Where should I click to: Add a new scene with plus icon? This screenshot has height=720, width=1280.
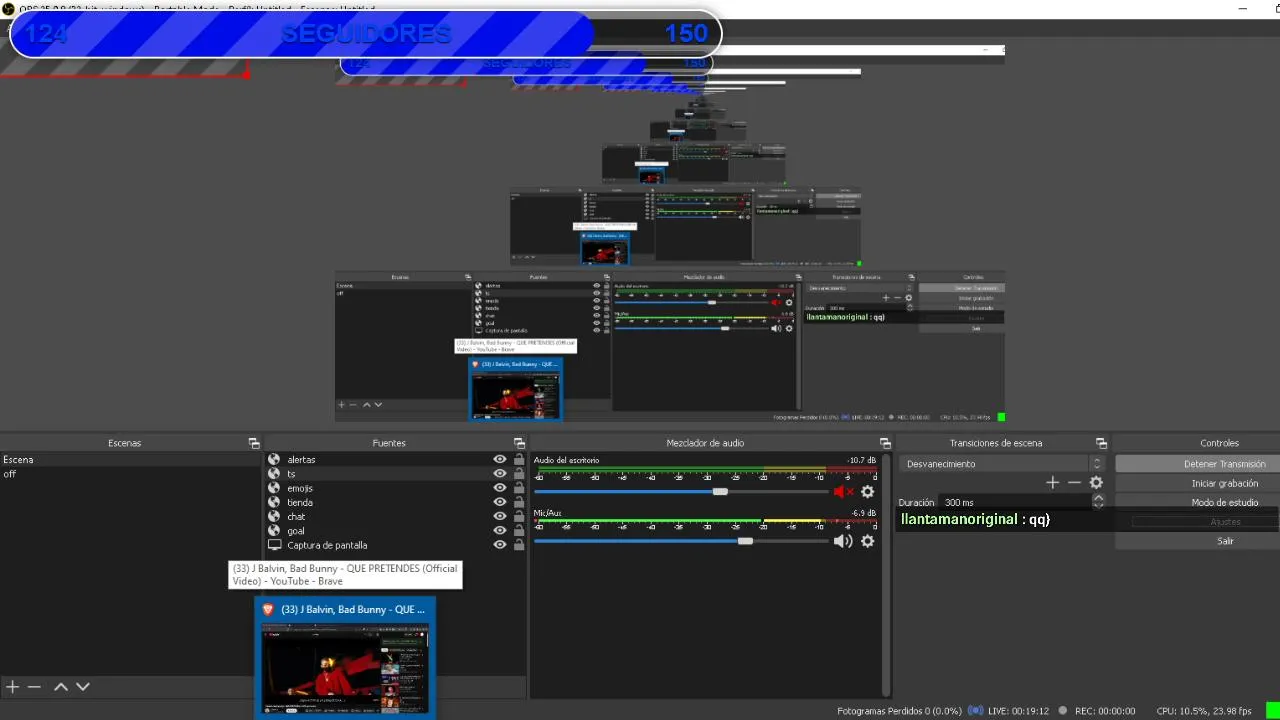pyautogui.click(x=12, y=687)
